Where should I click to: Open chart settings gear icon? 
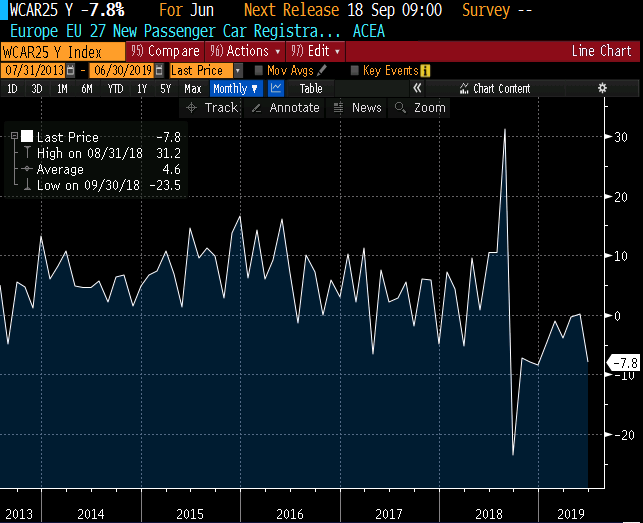click(602, 89)
